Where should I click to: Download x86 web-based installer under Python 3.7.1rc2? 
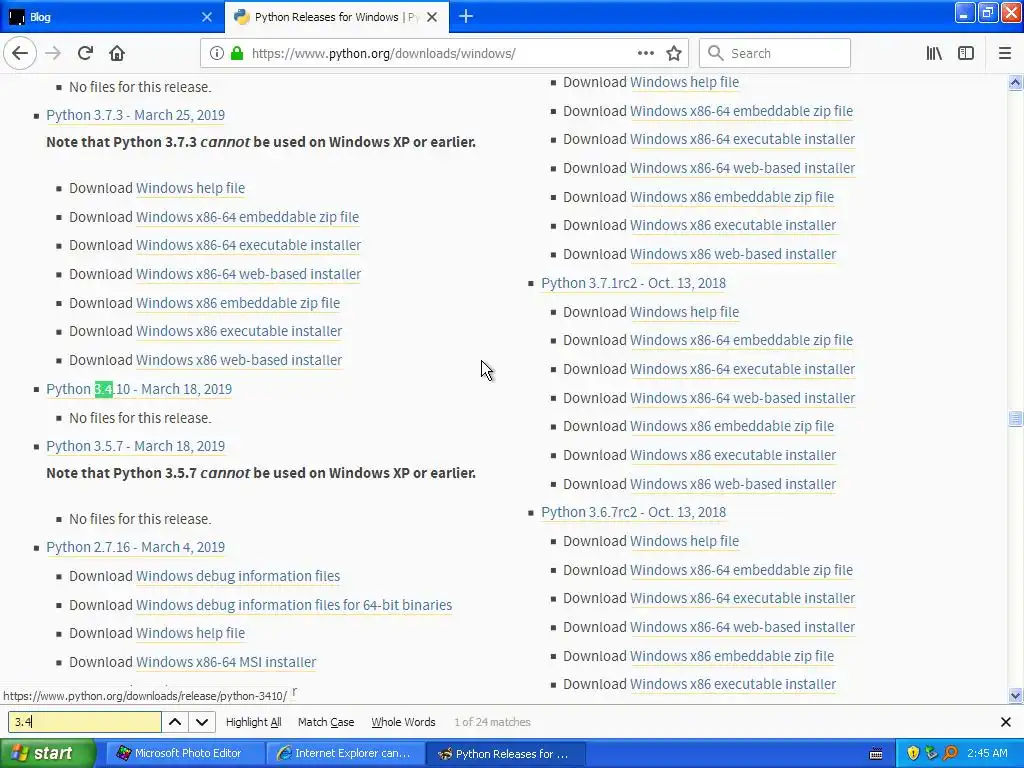coord(732,484)
